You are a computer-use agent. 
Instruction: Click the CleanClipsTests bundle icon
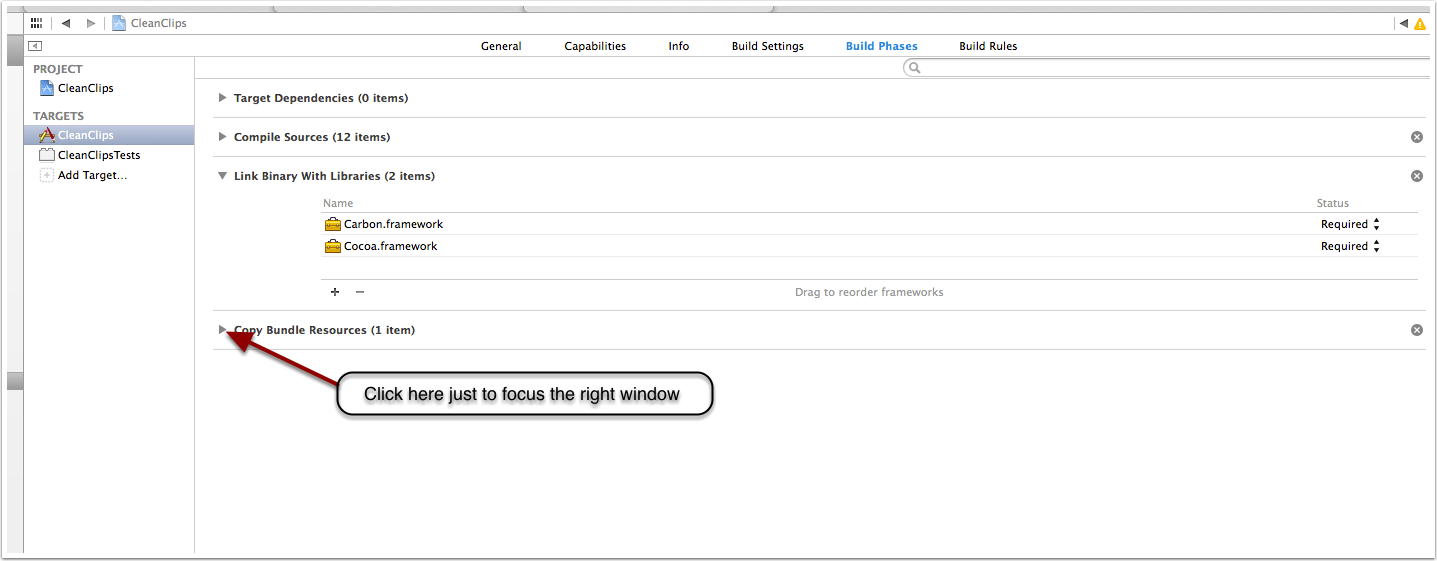click(47, 155)
